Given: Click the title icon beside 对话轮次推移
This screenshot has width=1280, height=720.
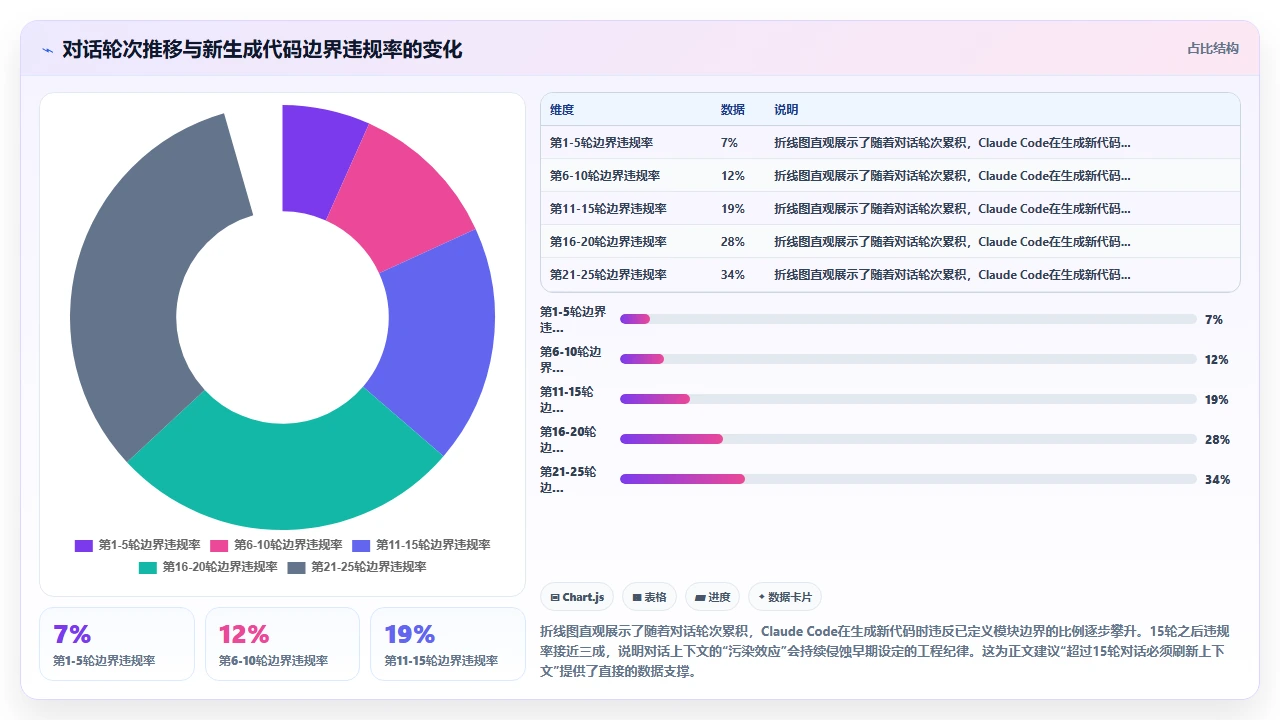Looking at the screenshot, I should 47,50.
